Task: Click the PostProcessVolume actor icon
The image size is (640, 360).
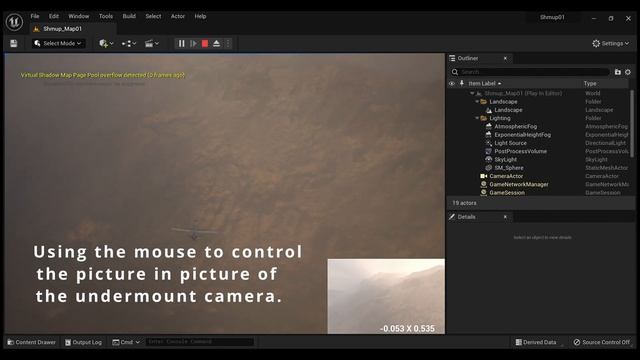Action: (489, 151)
